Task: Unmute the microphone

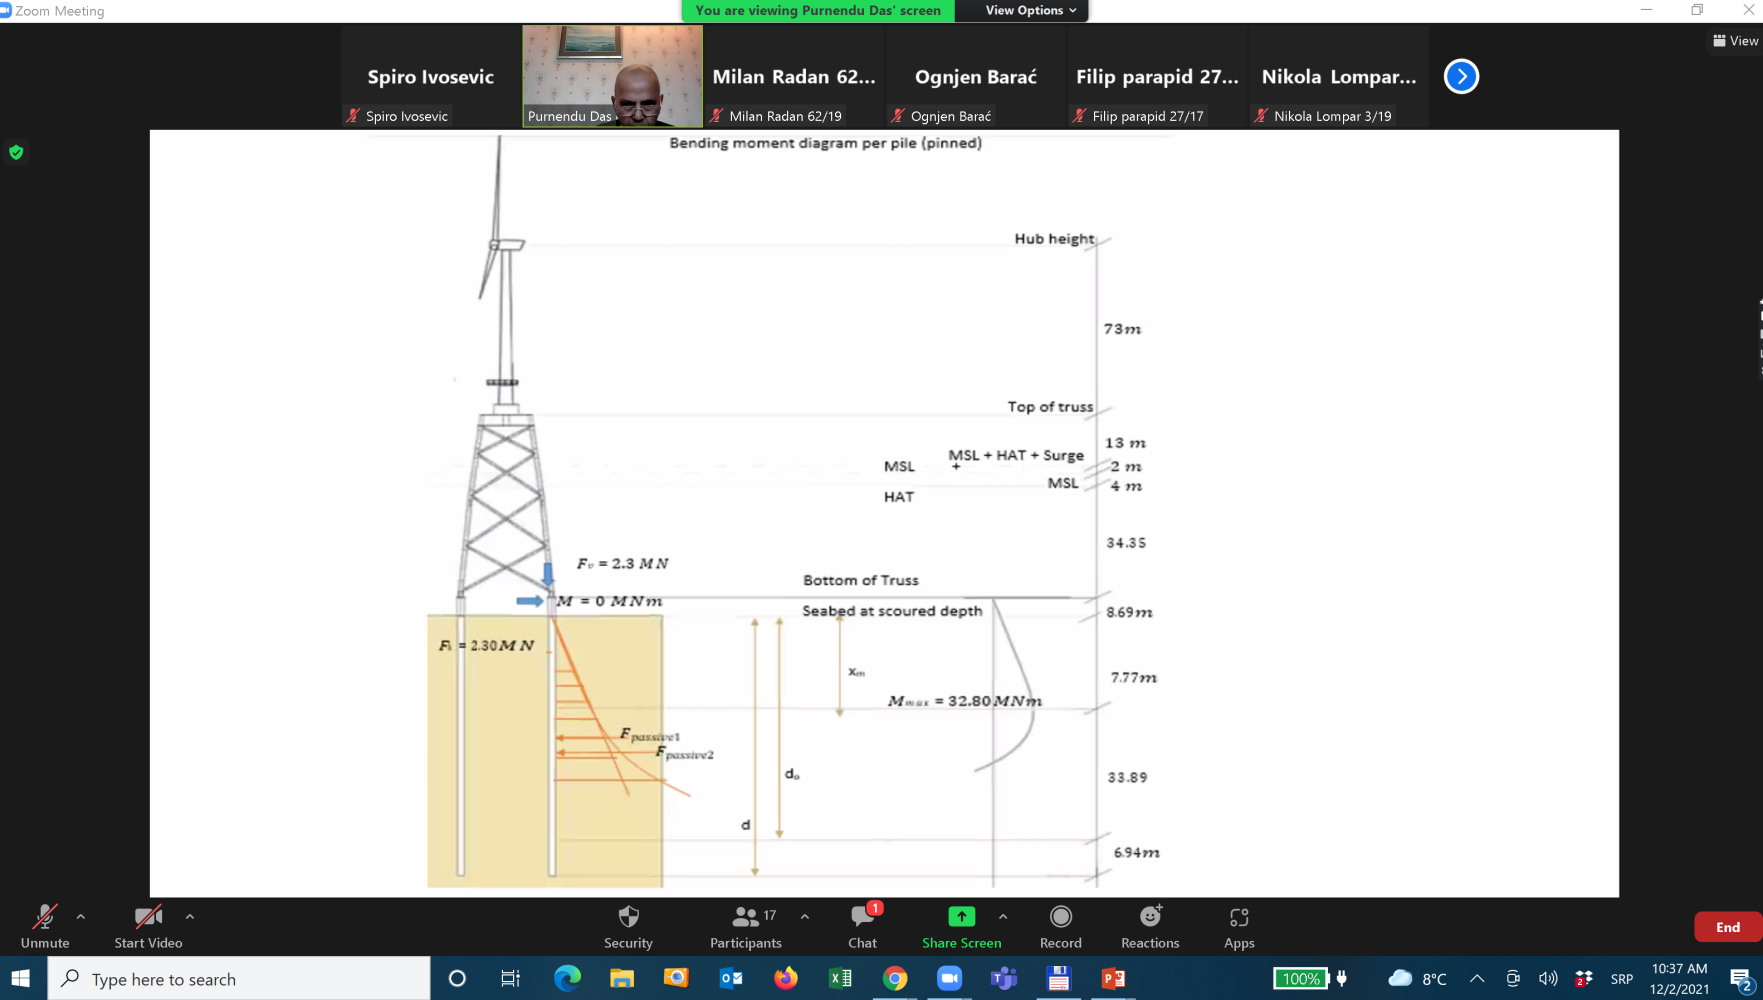Action: pyautogui.click(x=45, y=926)
